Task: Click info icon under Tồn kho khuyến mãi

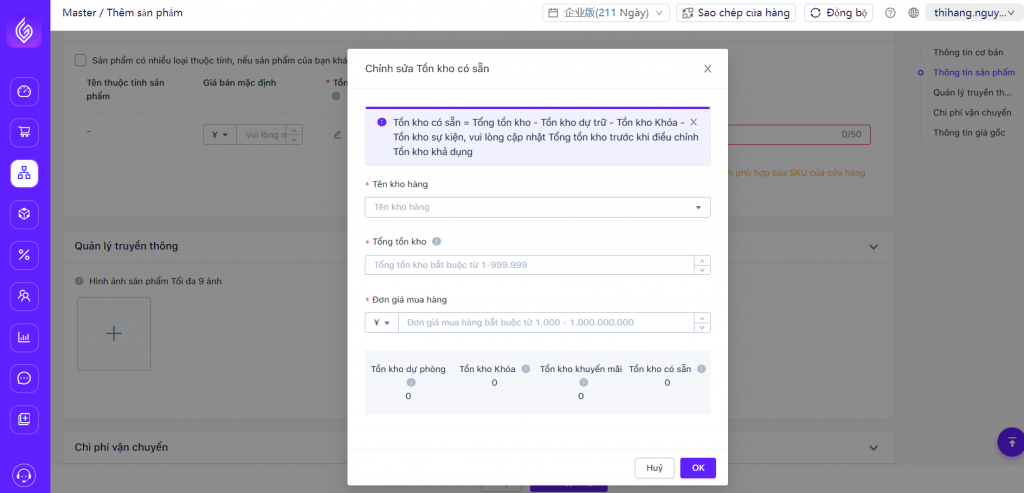Action: tap(583, 383)
